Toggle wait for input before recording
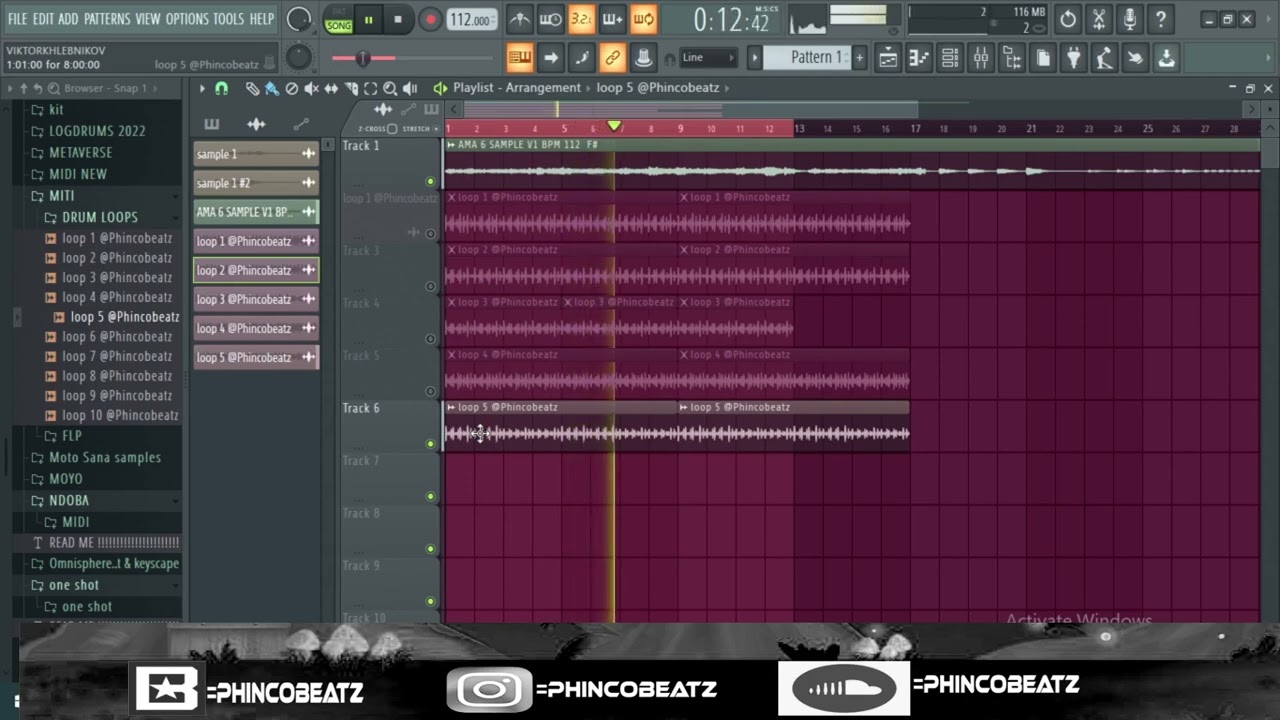This screenshot has height=720, width=1280. (551, 19)
